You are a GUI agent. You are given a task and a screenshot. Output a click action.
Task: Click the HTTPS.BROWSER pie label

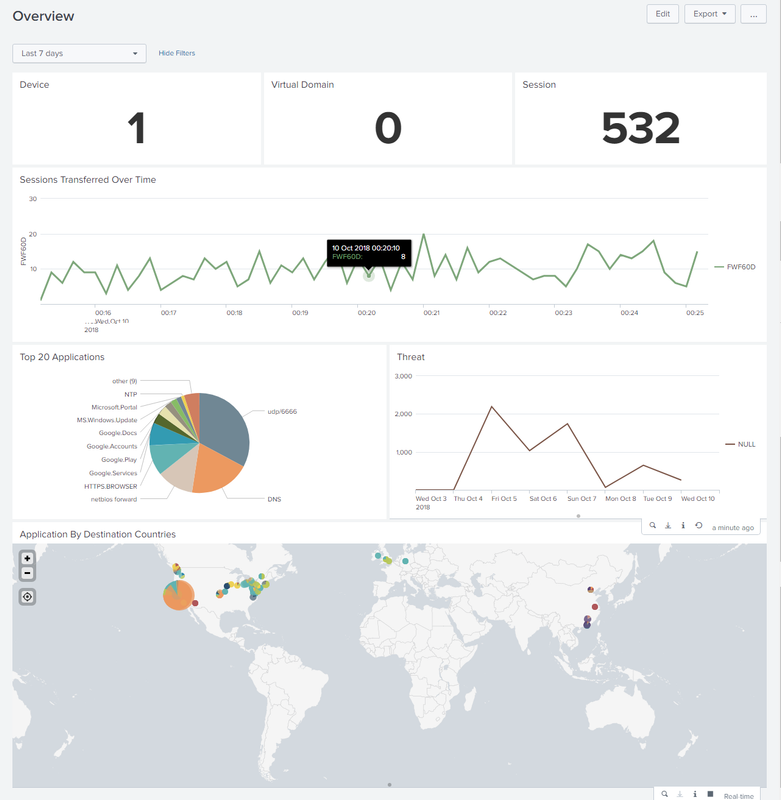tap(111, 486)
